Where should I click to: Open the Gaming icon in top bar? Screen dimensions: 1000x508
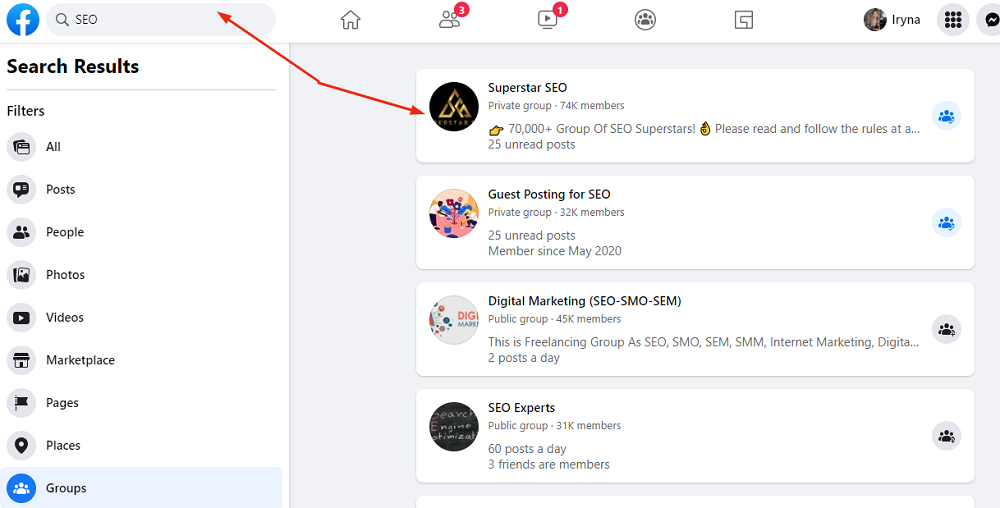pyautogui.click(x=744, y=20)
